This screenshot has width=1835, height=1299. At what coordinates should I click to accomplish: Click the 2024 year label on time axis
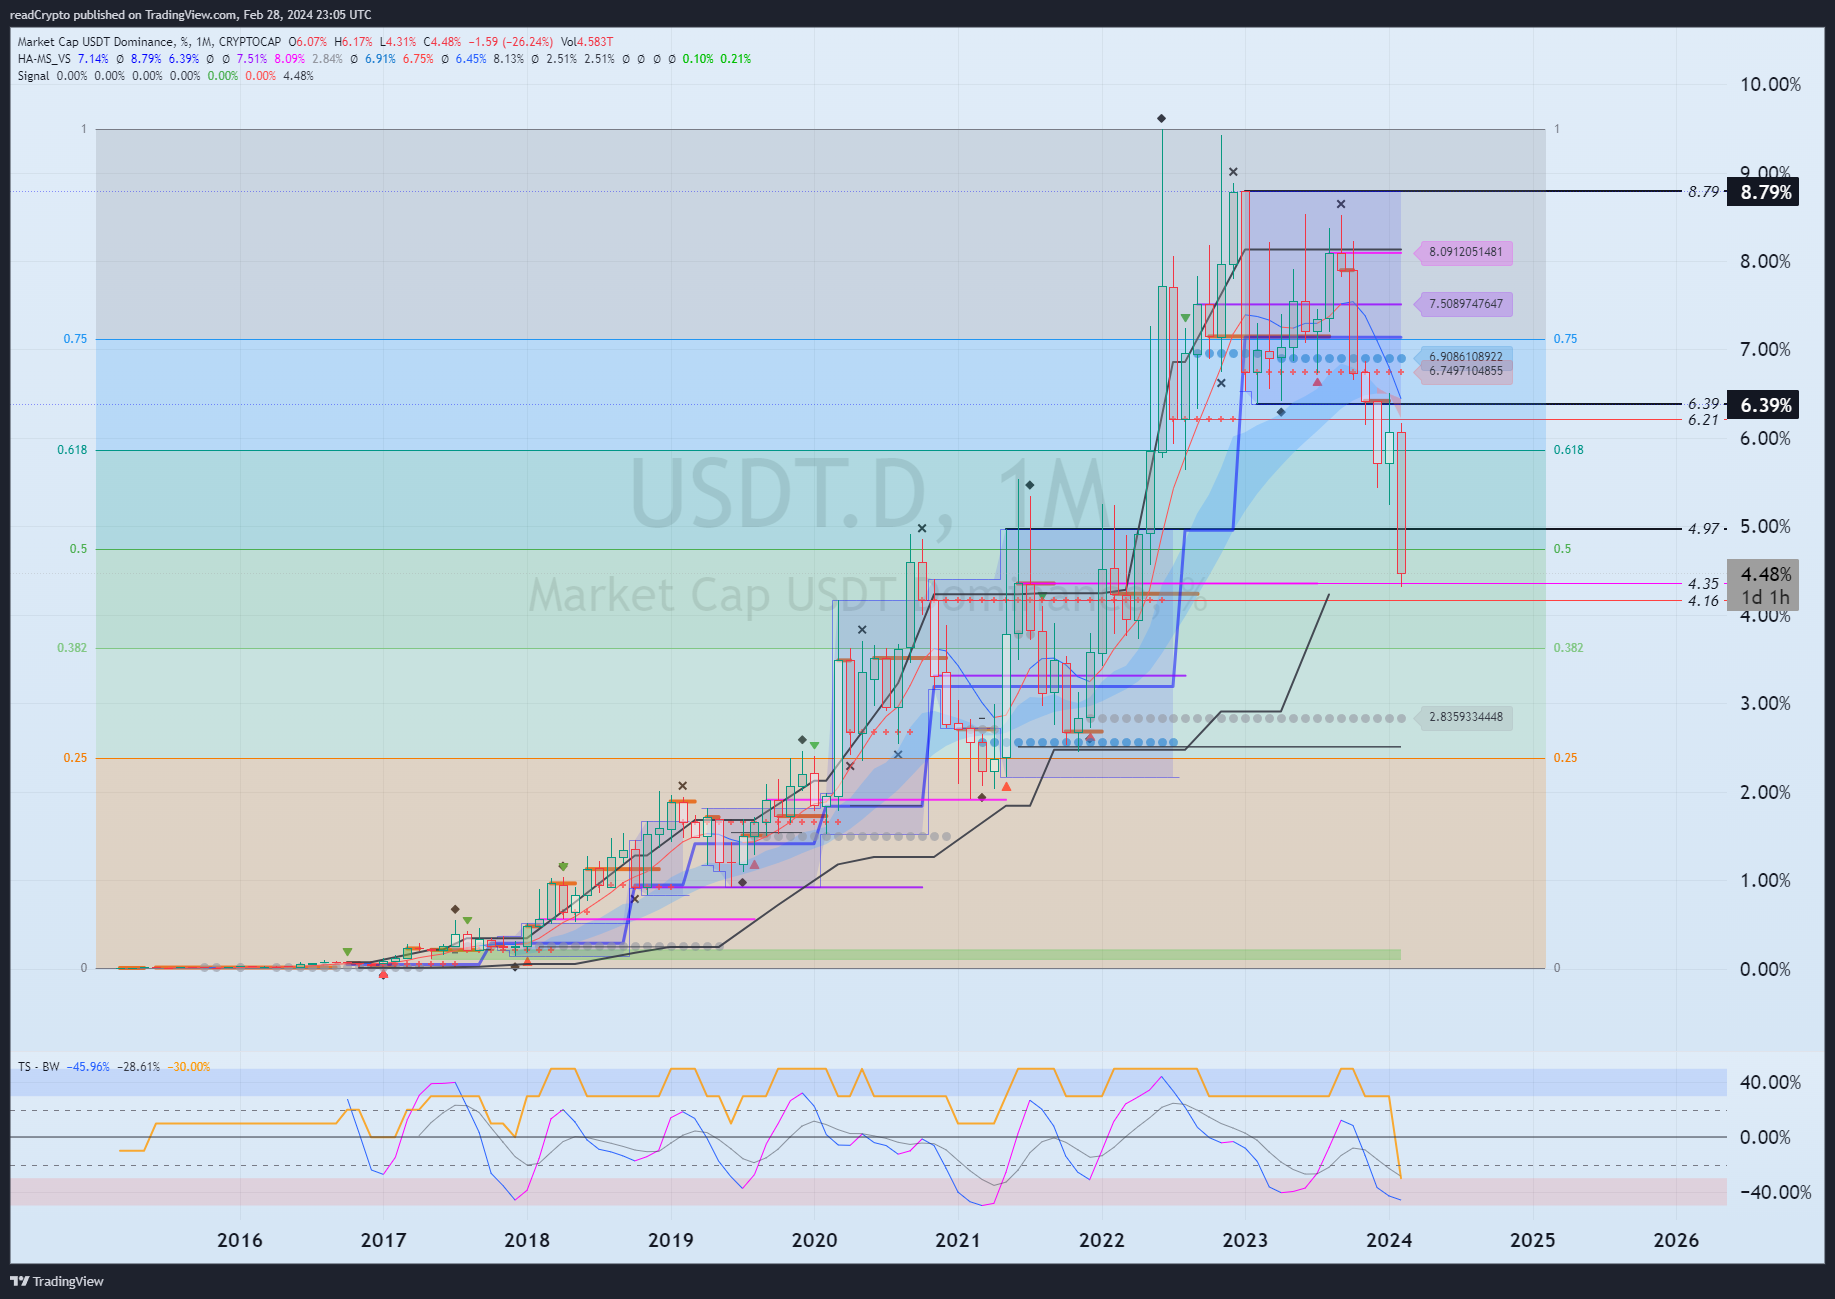click(x=1389, y=1240)
